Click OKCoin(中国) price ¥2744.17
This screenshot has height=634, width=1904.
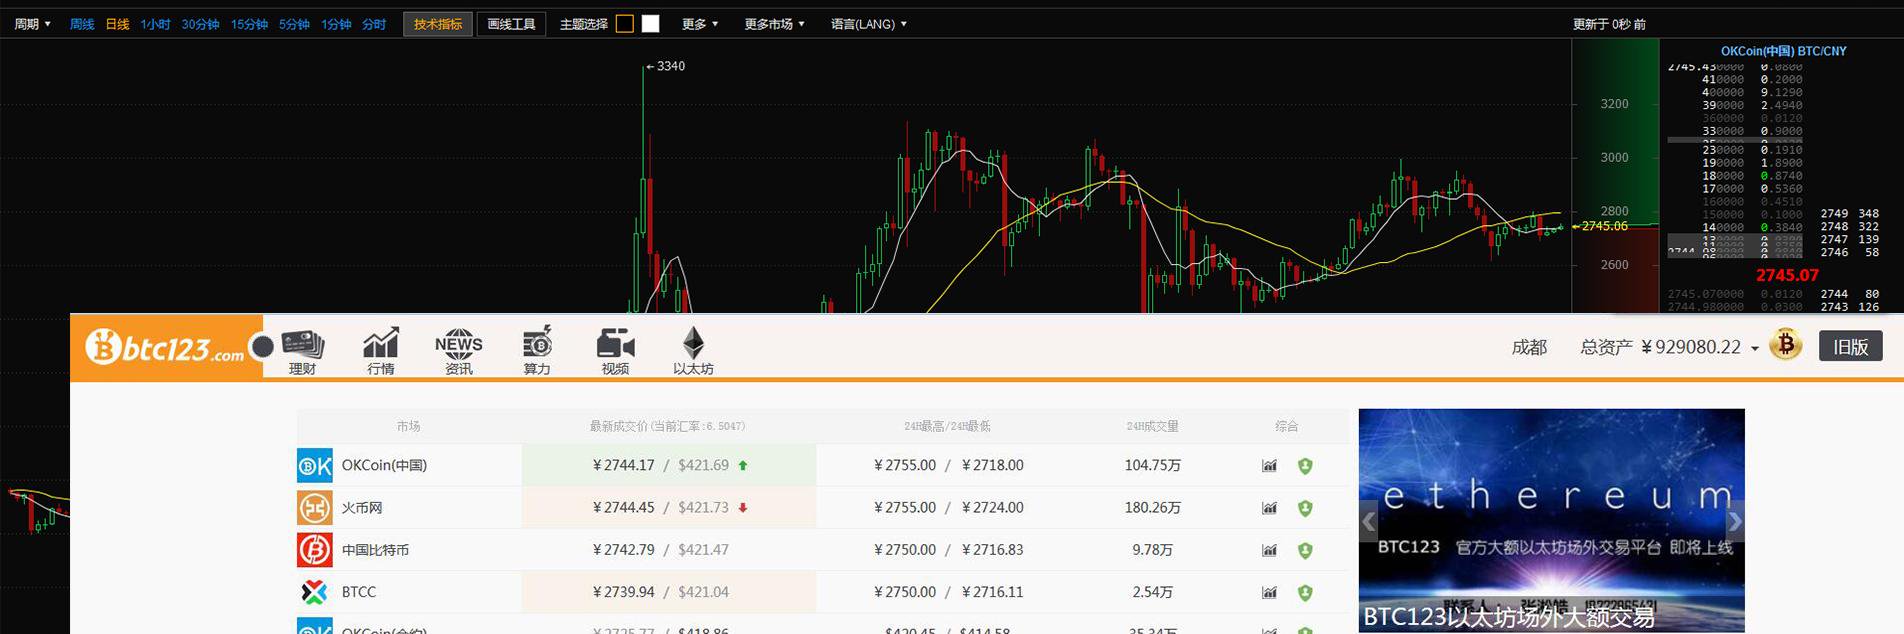[623, 465]
